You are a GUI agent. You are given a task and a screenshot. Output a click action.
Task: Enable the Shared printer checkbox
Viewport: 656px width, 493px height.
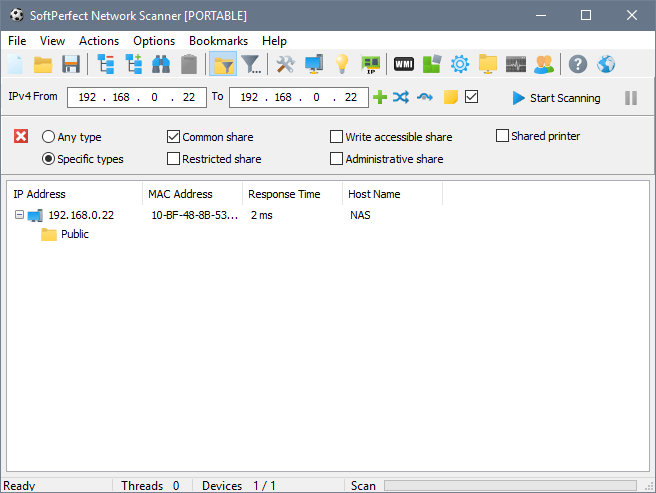click(x=502, y=136)
